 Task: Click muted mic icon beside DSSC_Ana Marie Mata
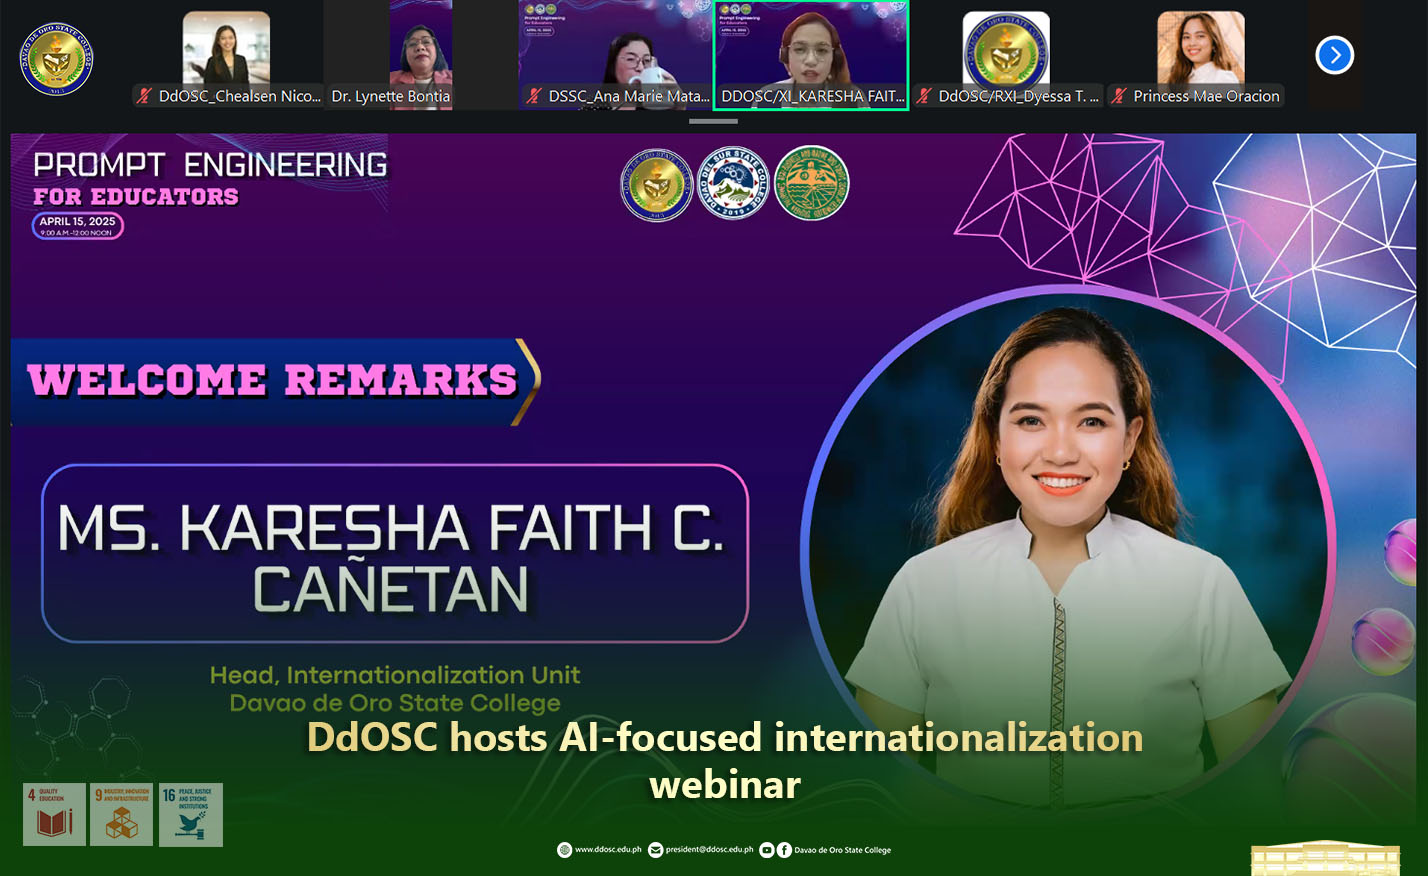coord(535,96)
